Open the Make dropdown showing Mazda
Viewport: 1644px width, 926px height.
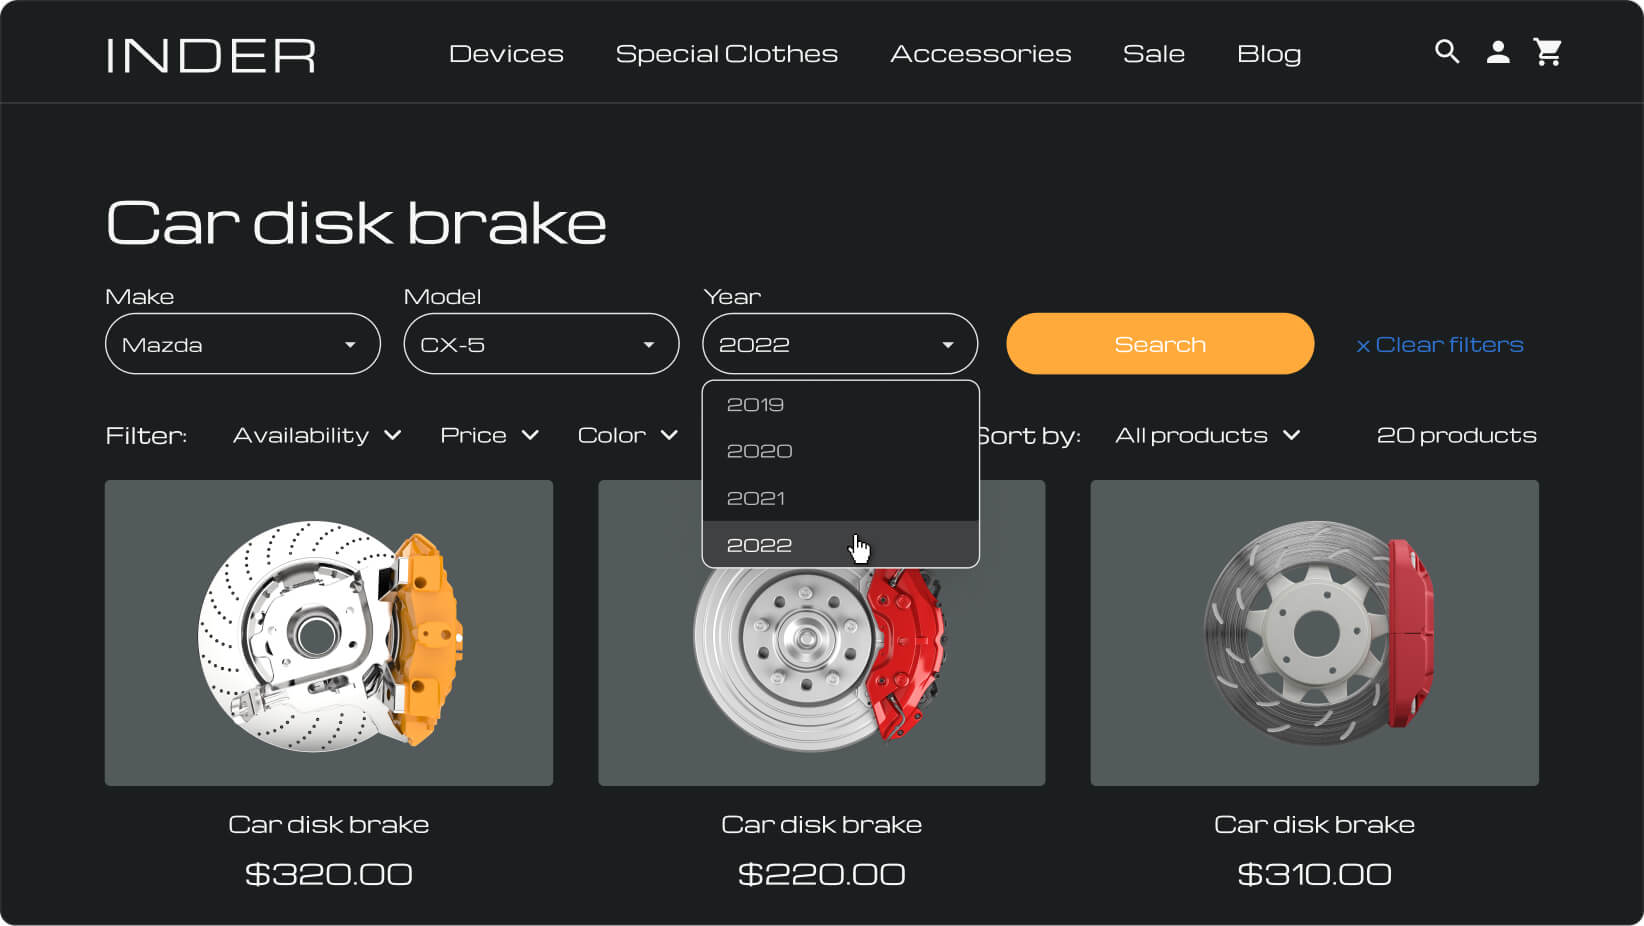242,344
